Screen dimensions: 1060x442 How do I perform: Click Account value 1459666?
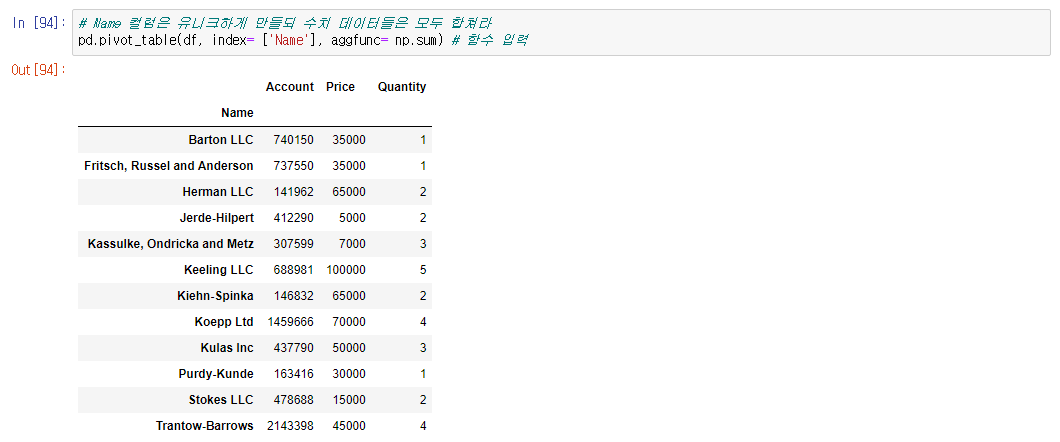click(x=291, y=322)
